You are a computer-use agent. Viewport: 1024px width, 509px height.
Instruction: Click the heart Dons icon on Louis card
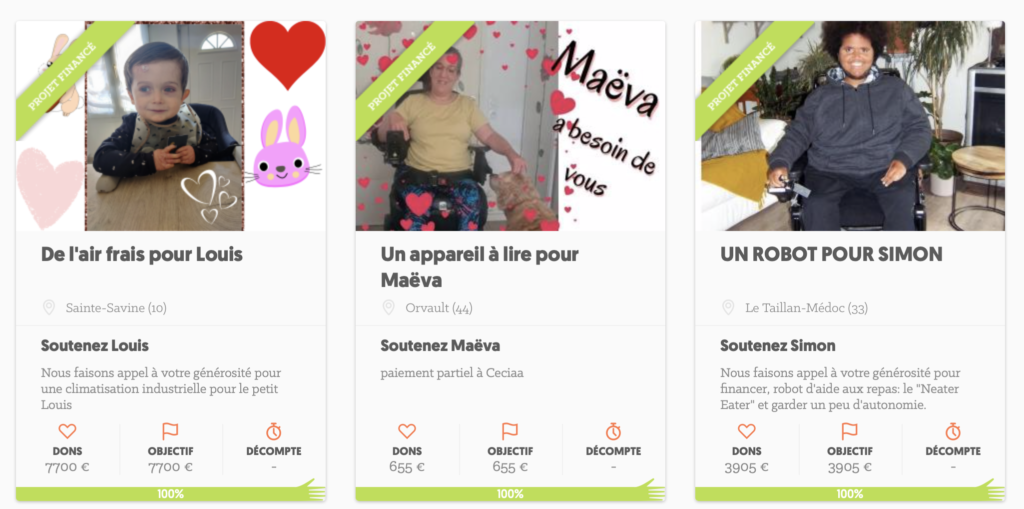67,431
